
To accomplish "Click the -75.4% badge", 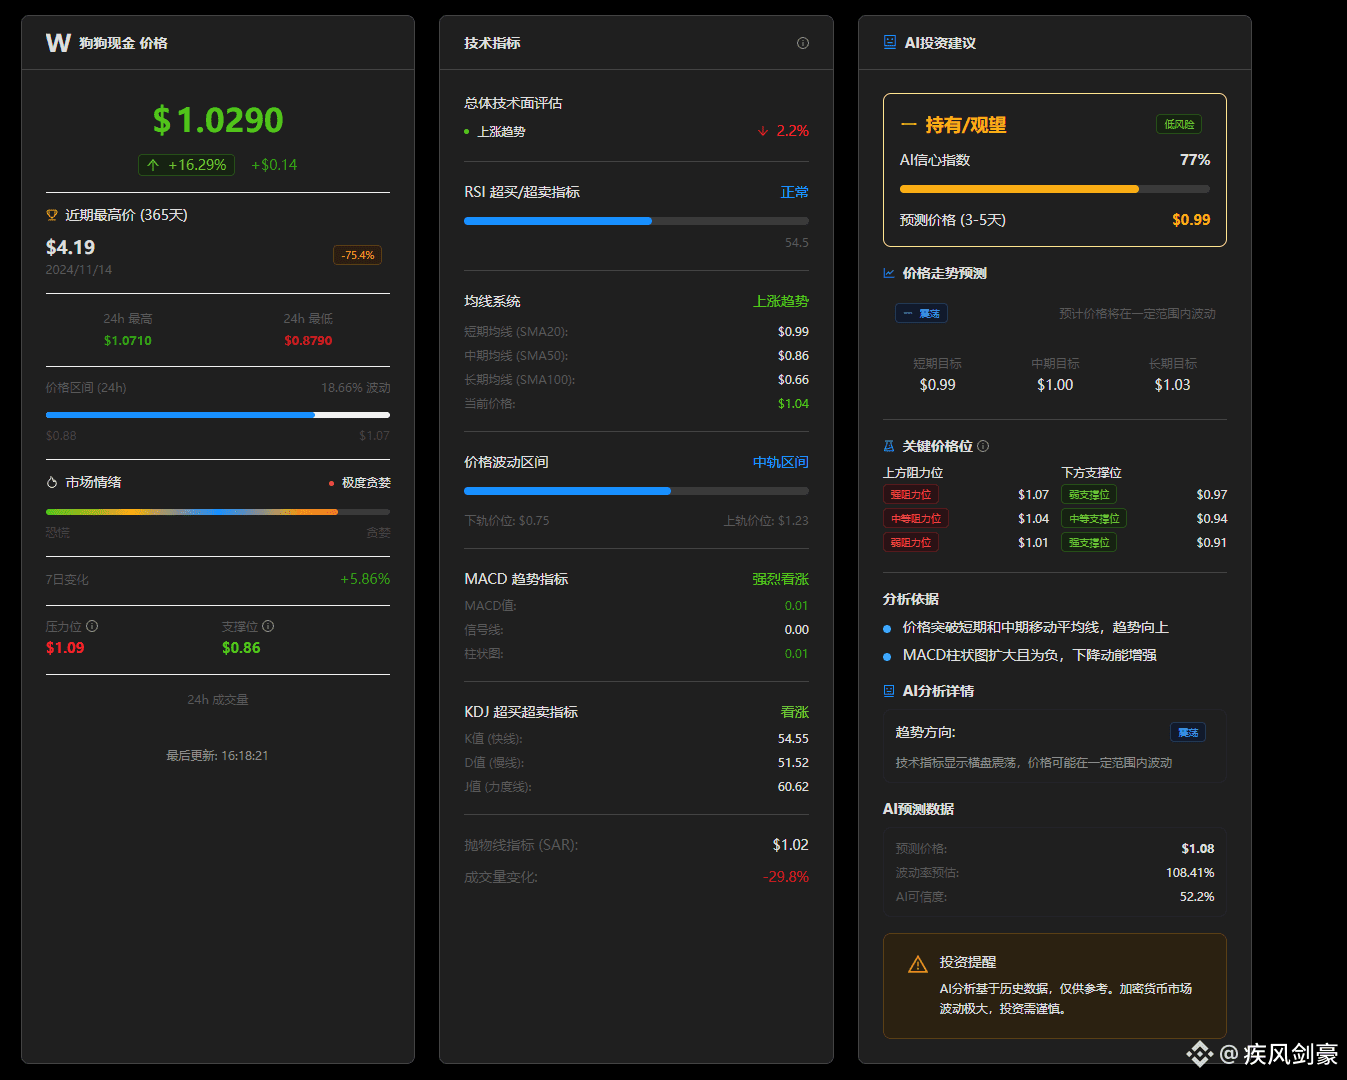I will coord(357,255).
